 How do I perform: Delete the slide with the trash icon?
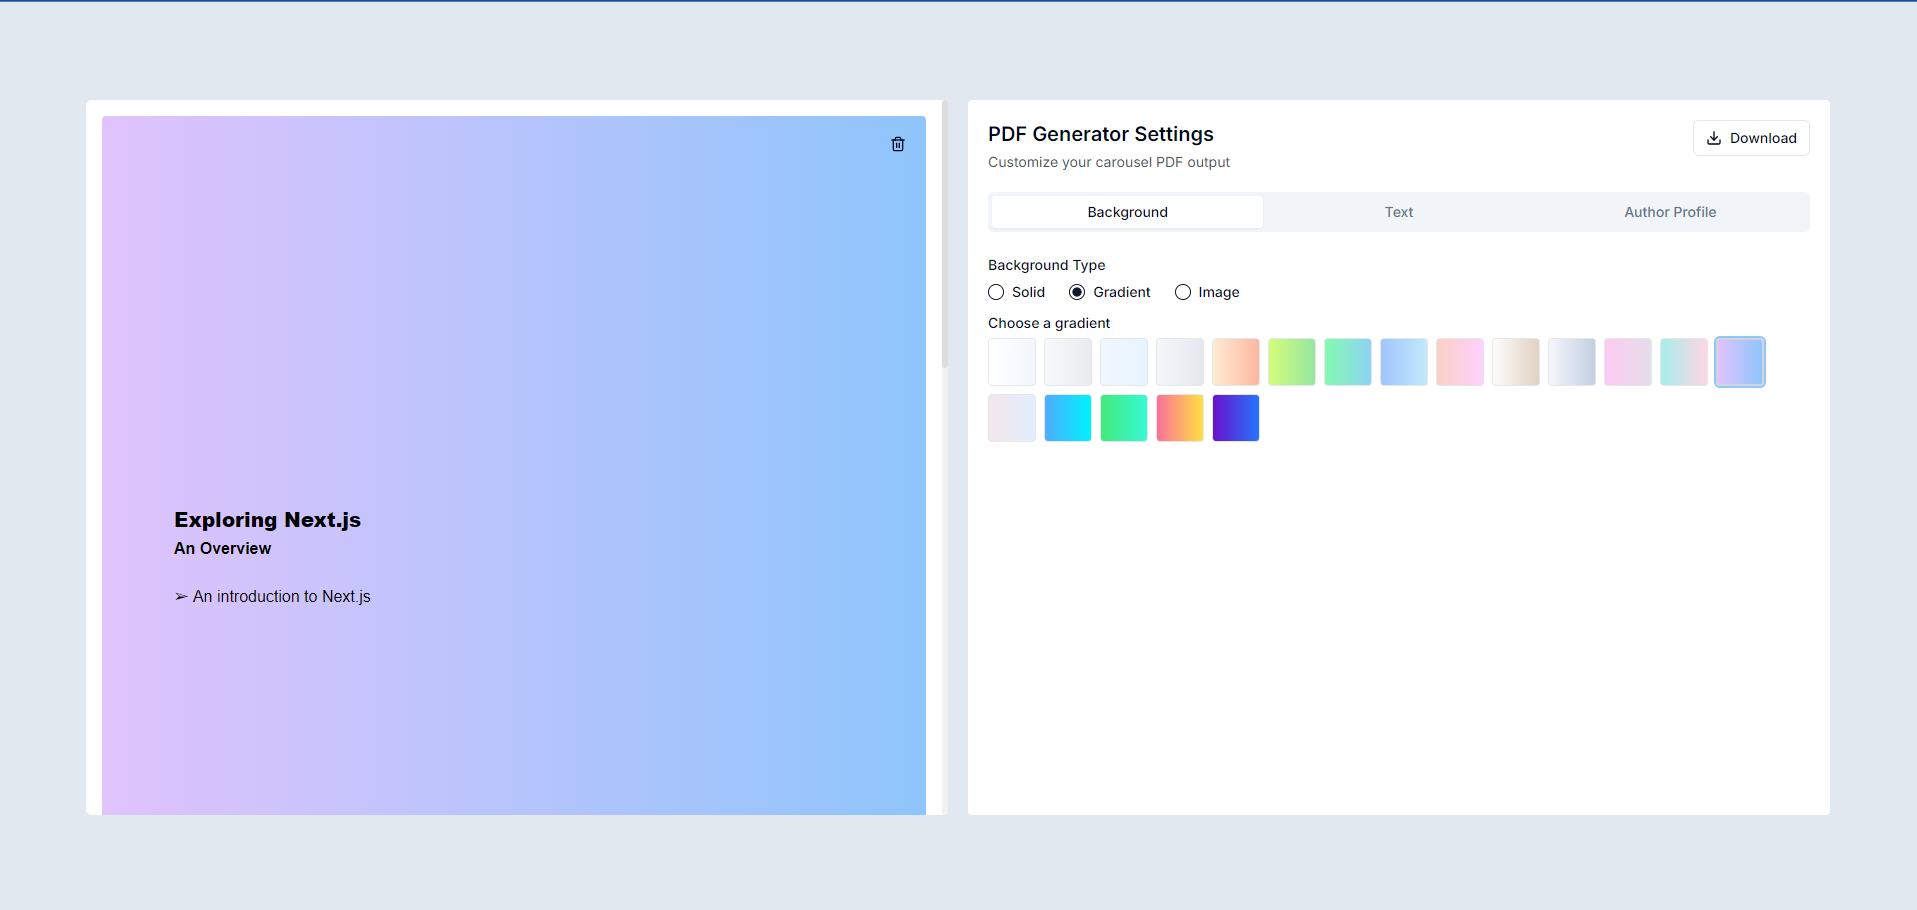(x=898, y=144)
